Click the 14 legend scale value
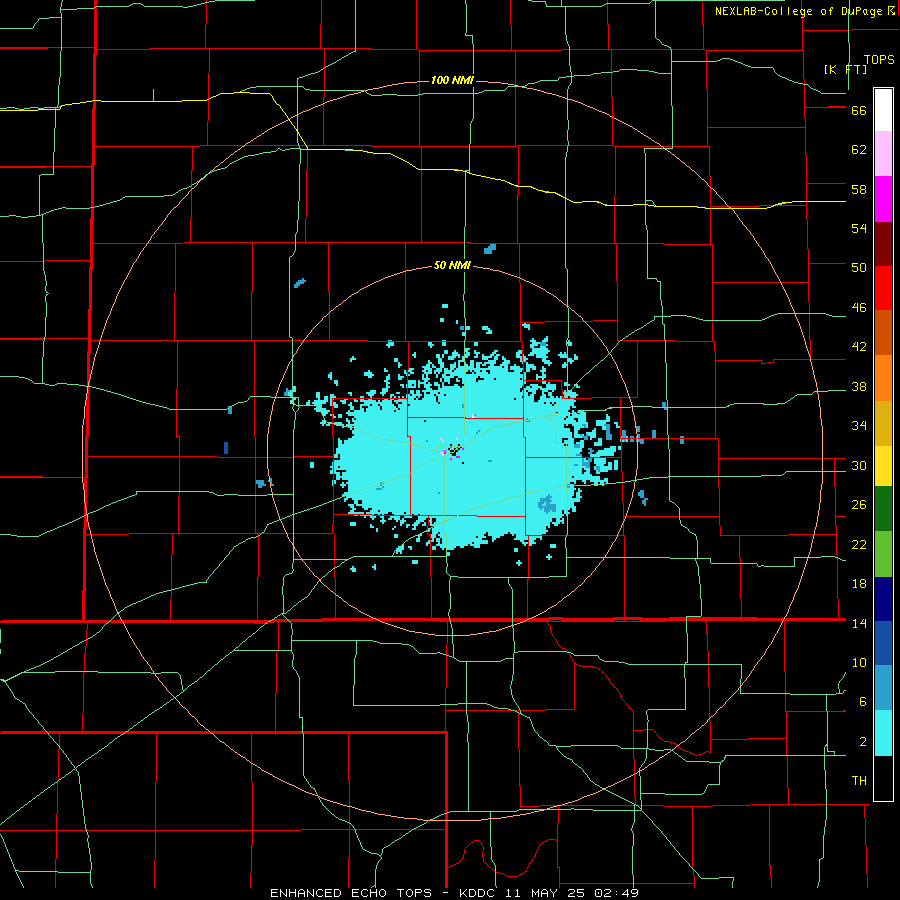 tap(859, 623)
